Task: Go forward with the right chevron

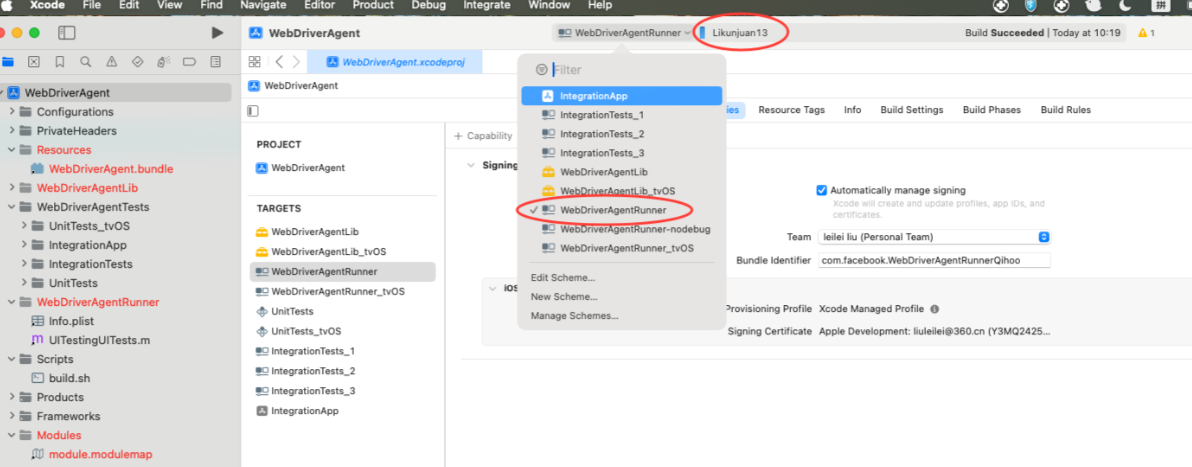Action: [296, 62]
